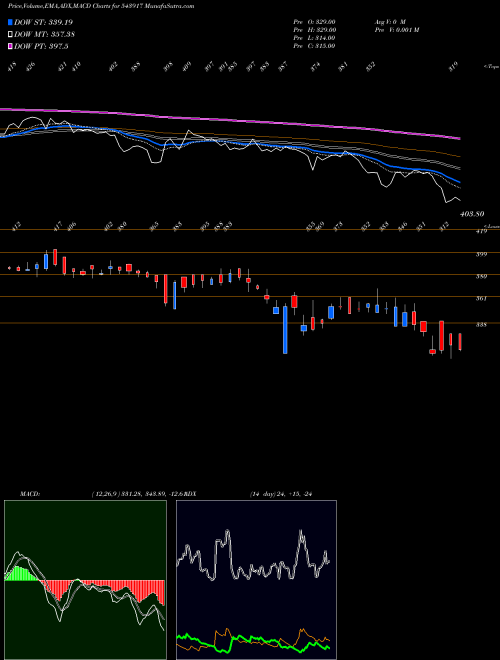Viewport: 500px width, 660px height.
Task: Click the 'Pre V: 0.001 M' volume text
Action: 396,30
